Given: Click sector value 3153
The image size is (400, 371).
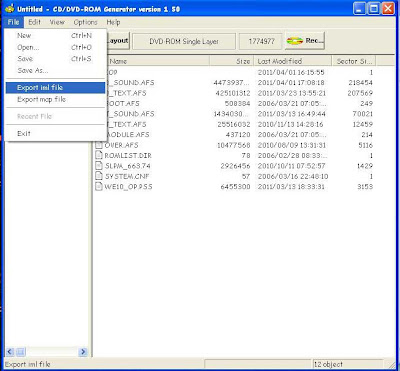Looking at the screenshot, I should [365, 186].
